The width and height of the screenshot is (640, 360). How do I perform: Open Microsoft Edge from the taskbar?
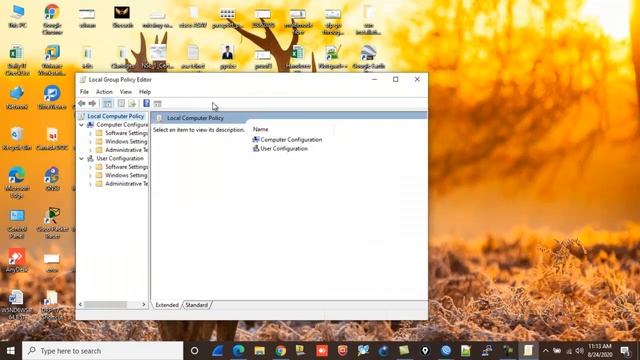click(x=239, y=351)
